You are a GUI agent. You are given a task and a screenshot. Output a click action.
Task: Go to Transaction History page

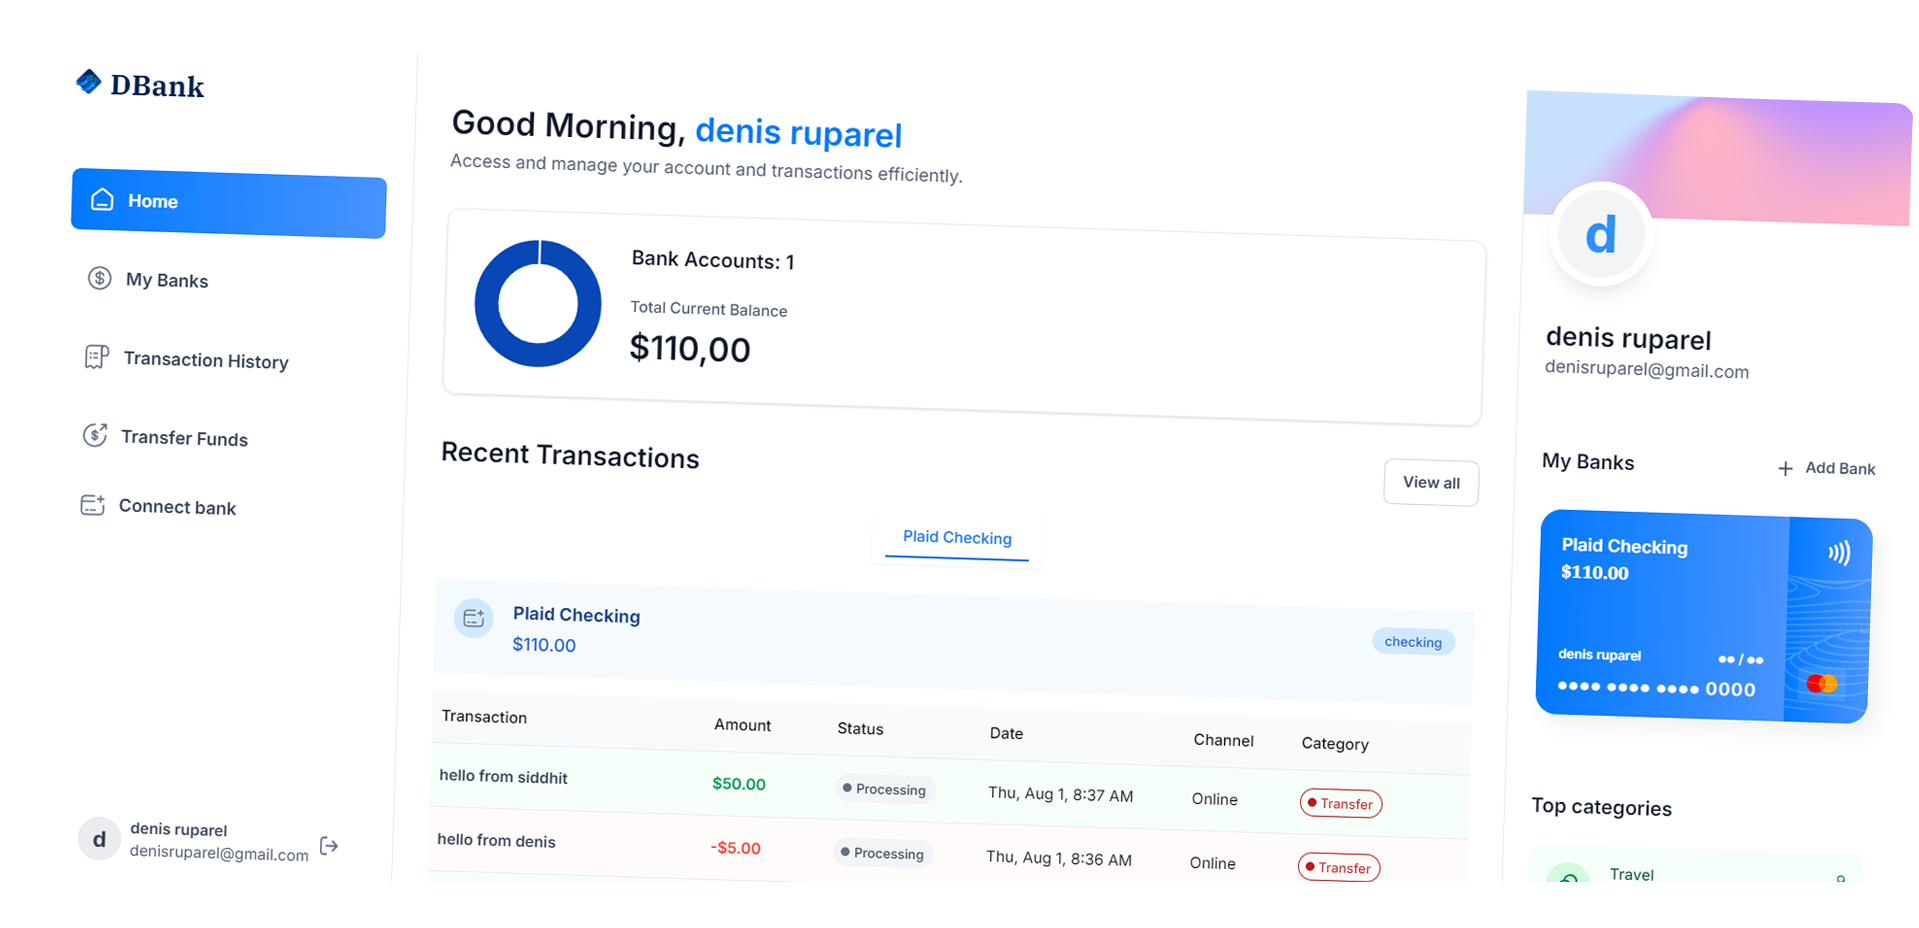pyautogui.click(x=205, y=361)
